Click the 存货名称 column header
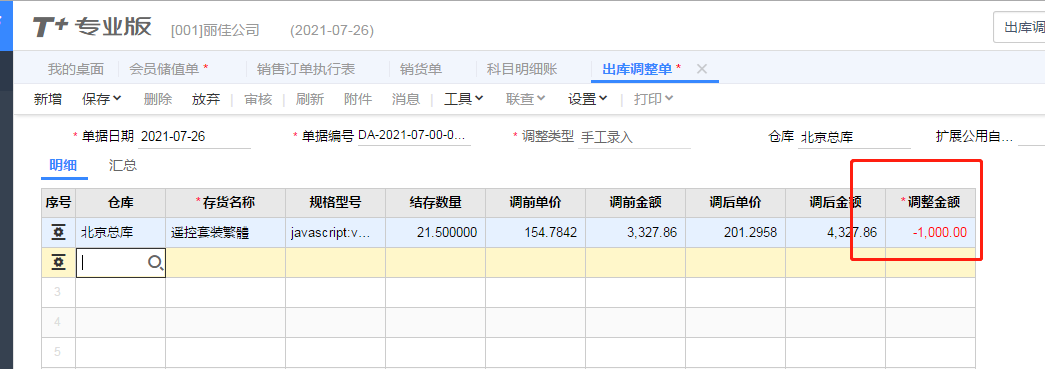The height and width of the screenshot is (369, 1045). (x=226, y=202)
